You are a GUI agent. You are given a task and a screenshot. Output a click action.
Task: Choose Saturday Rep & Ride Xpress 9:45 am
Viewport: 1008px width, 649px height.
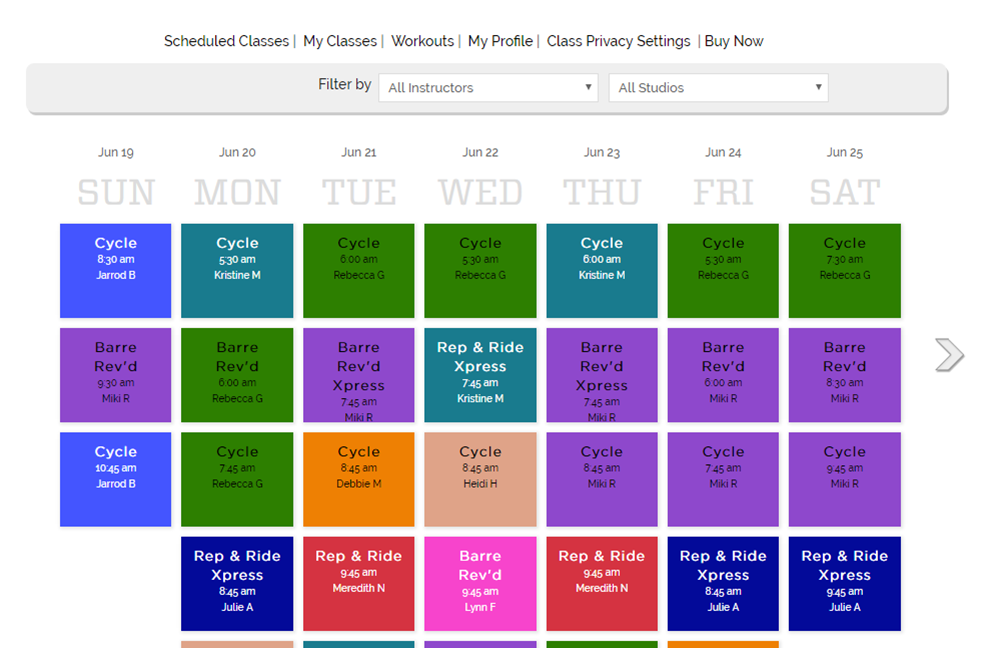(845, 583)
